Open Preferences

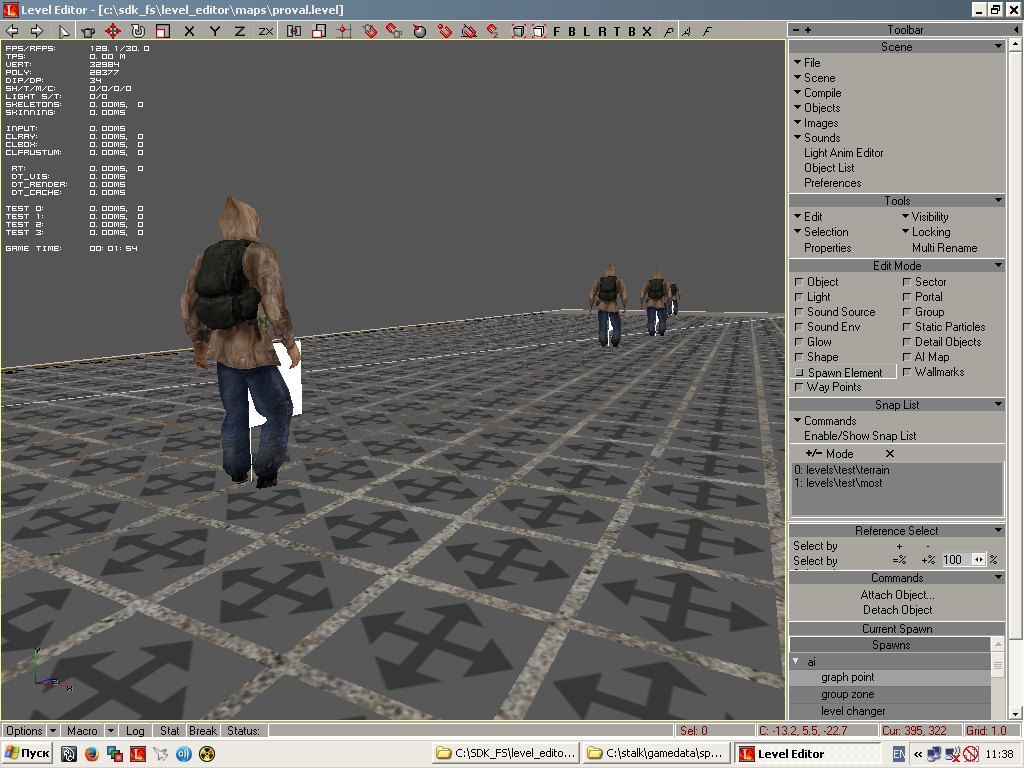[x=833, y=183]
